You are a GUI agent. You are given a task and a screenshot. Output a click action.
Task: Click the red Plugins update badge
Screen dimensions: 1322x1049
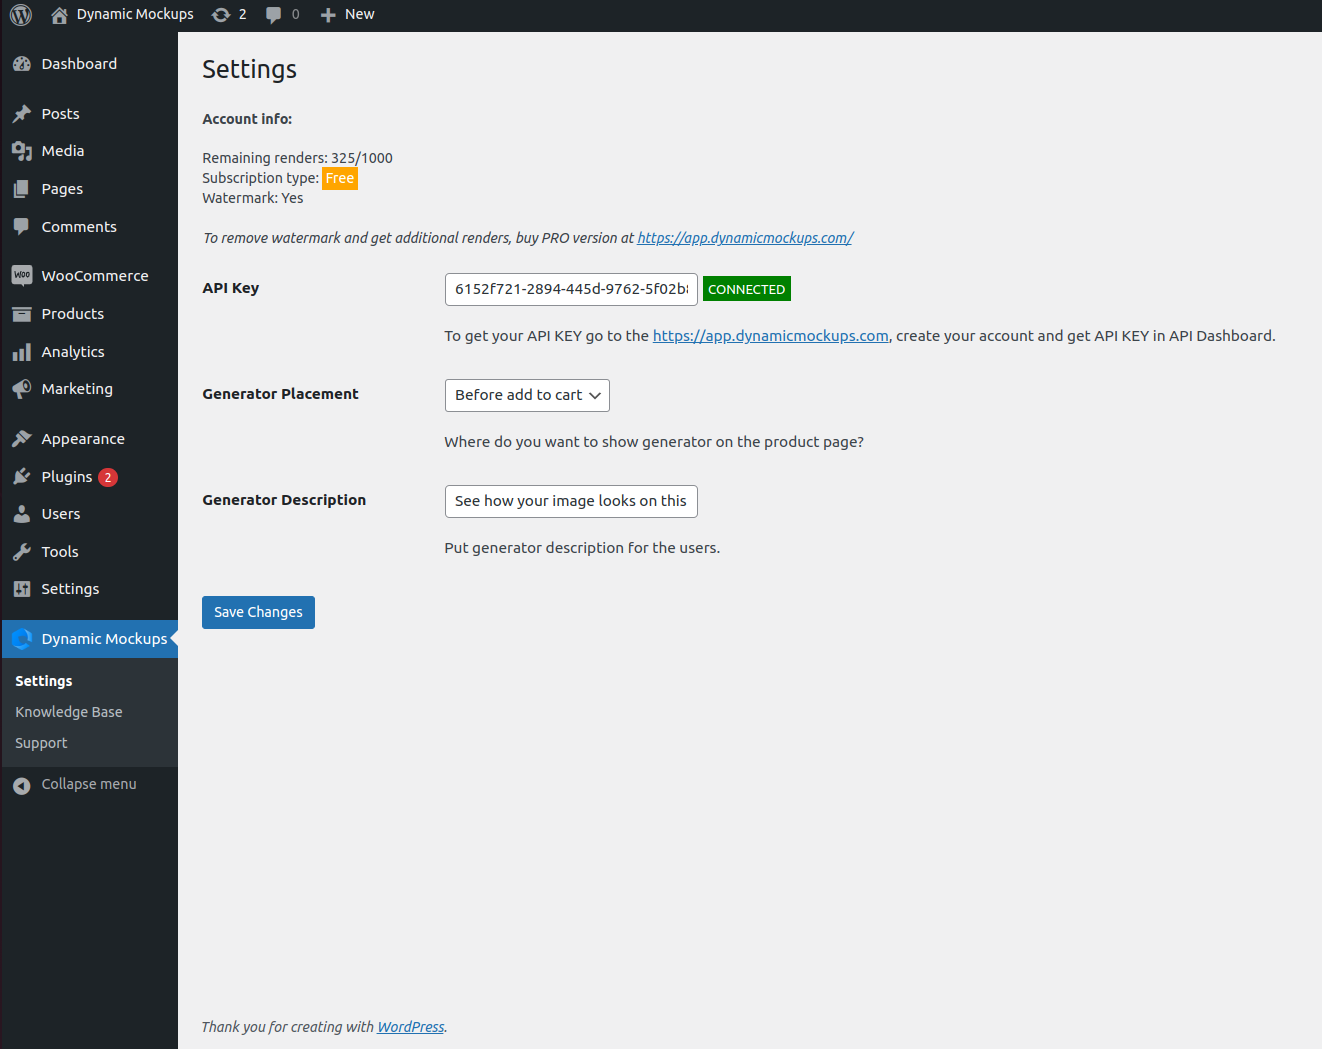point(108,477)
